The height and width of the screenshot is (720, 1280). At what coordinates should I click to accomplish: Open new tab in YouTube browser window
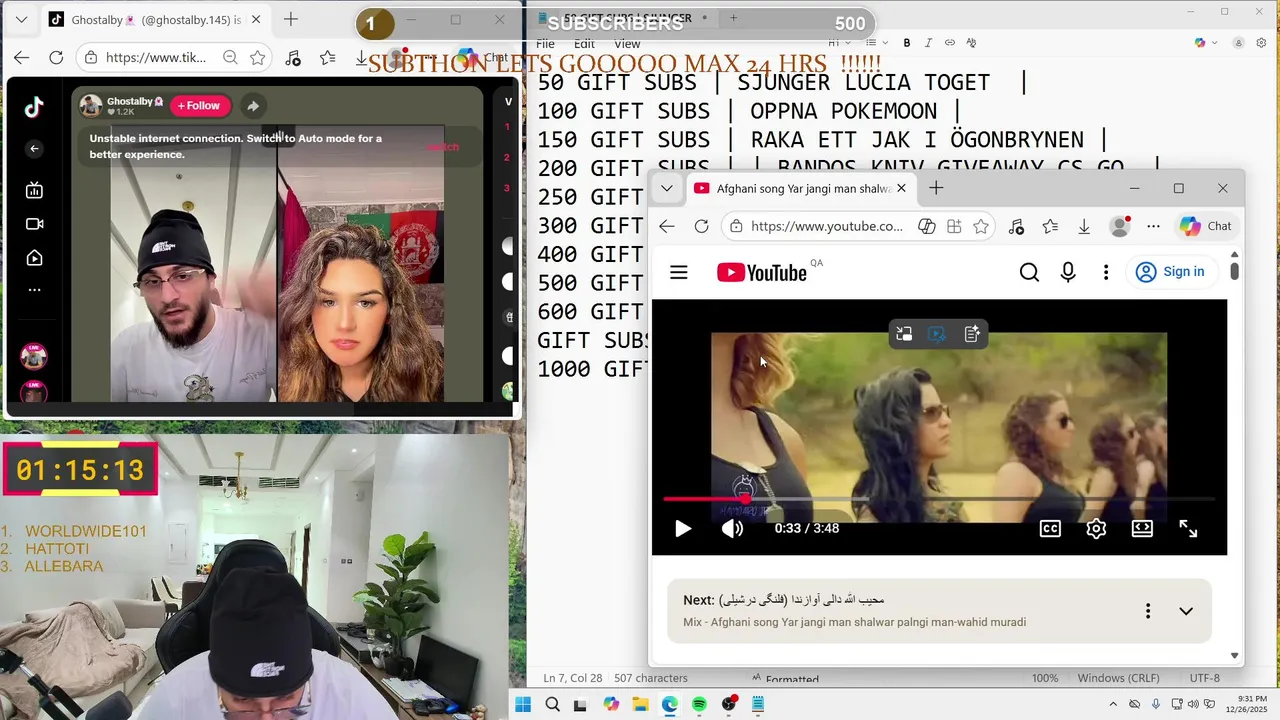936,188
